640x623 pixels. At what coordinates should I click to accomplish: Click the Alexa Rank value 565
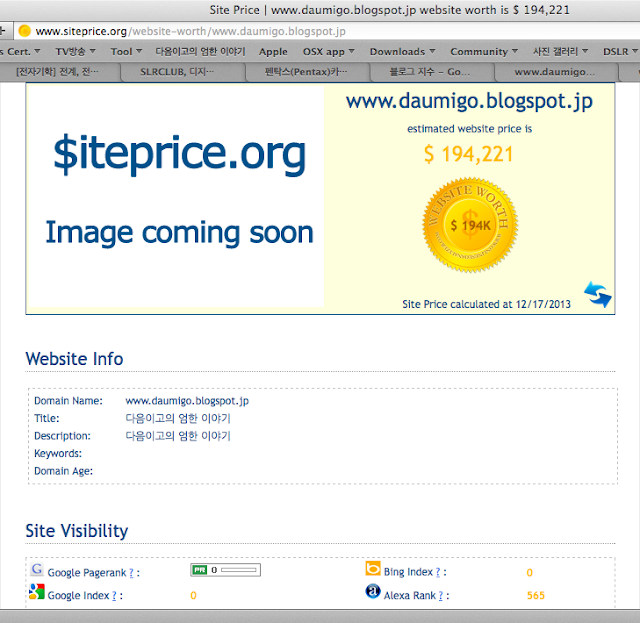[536, 596]
